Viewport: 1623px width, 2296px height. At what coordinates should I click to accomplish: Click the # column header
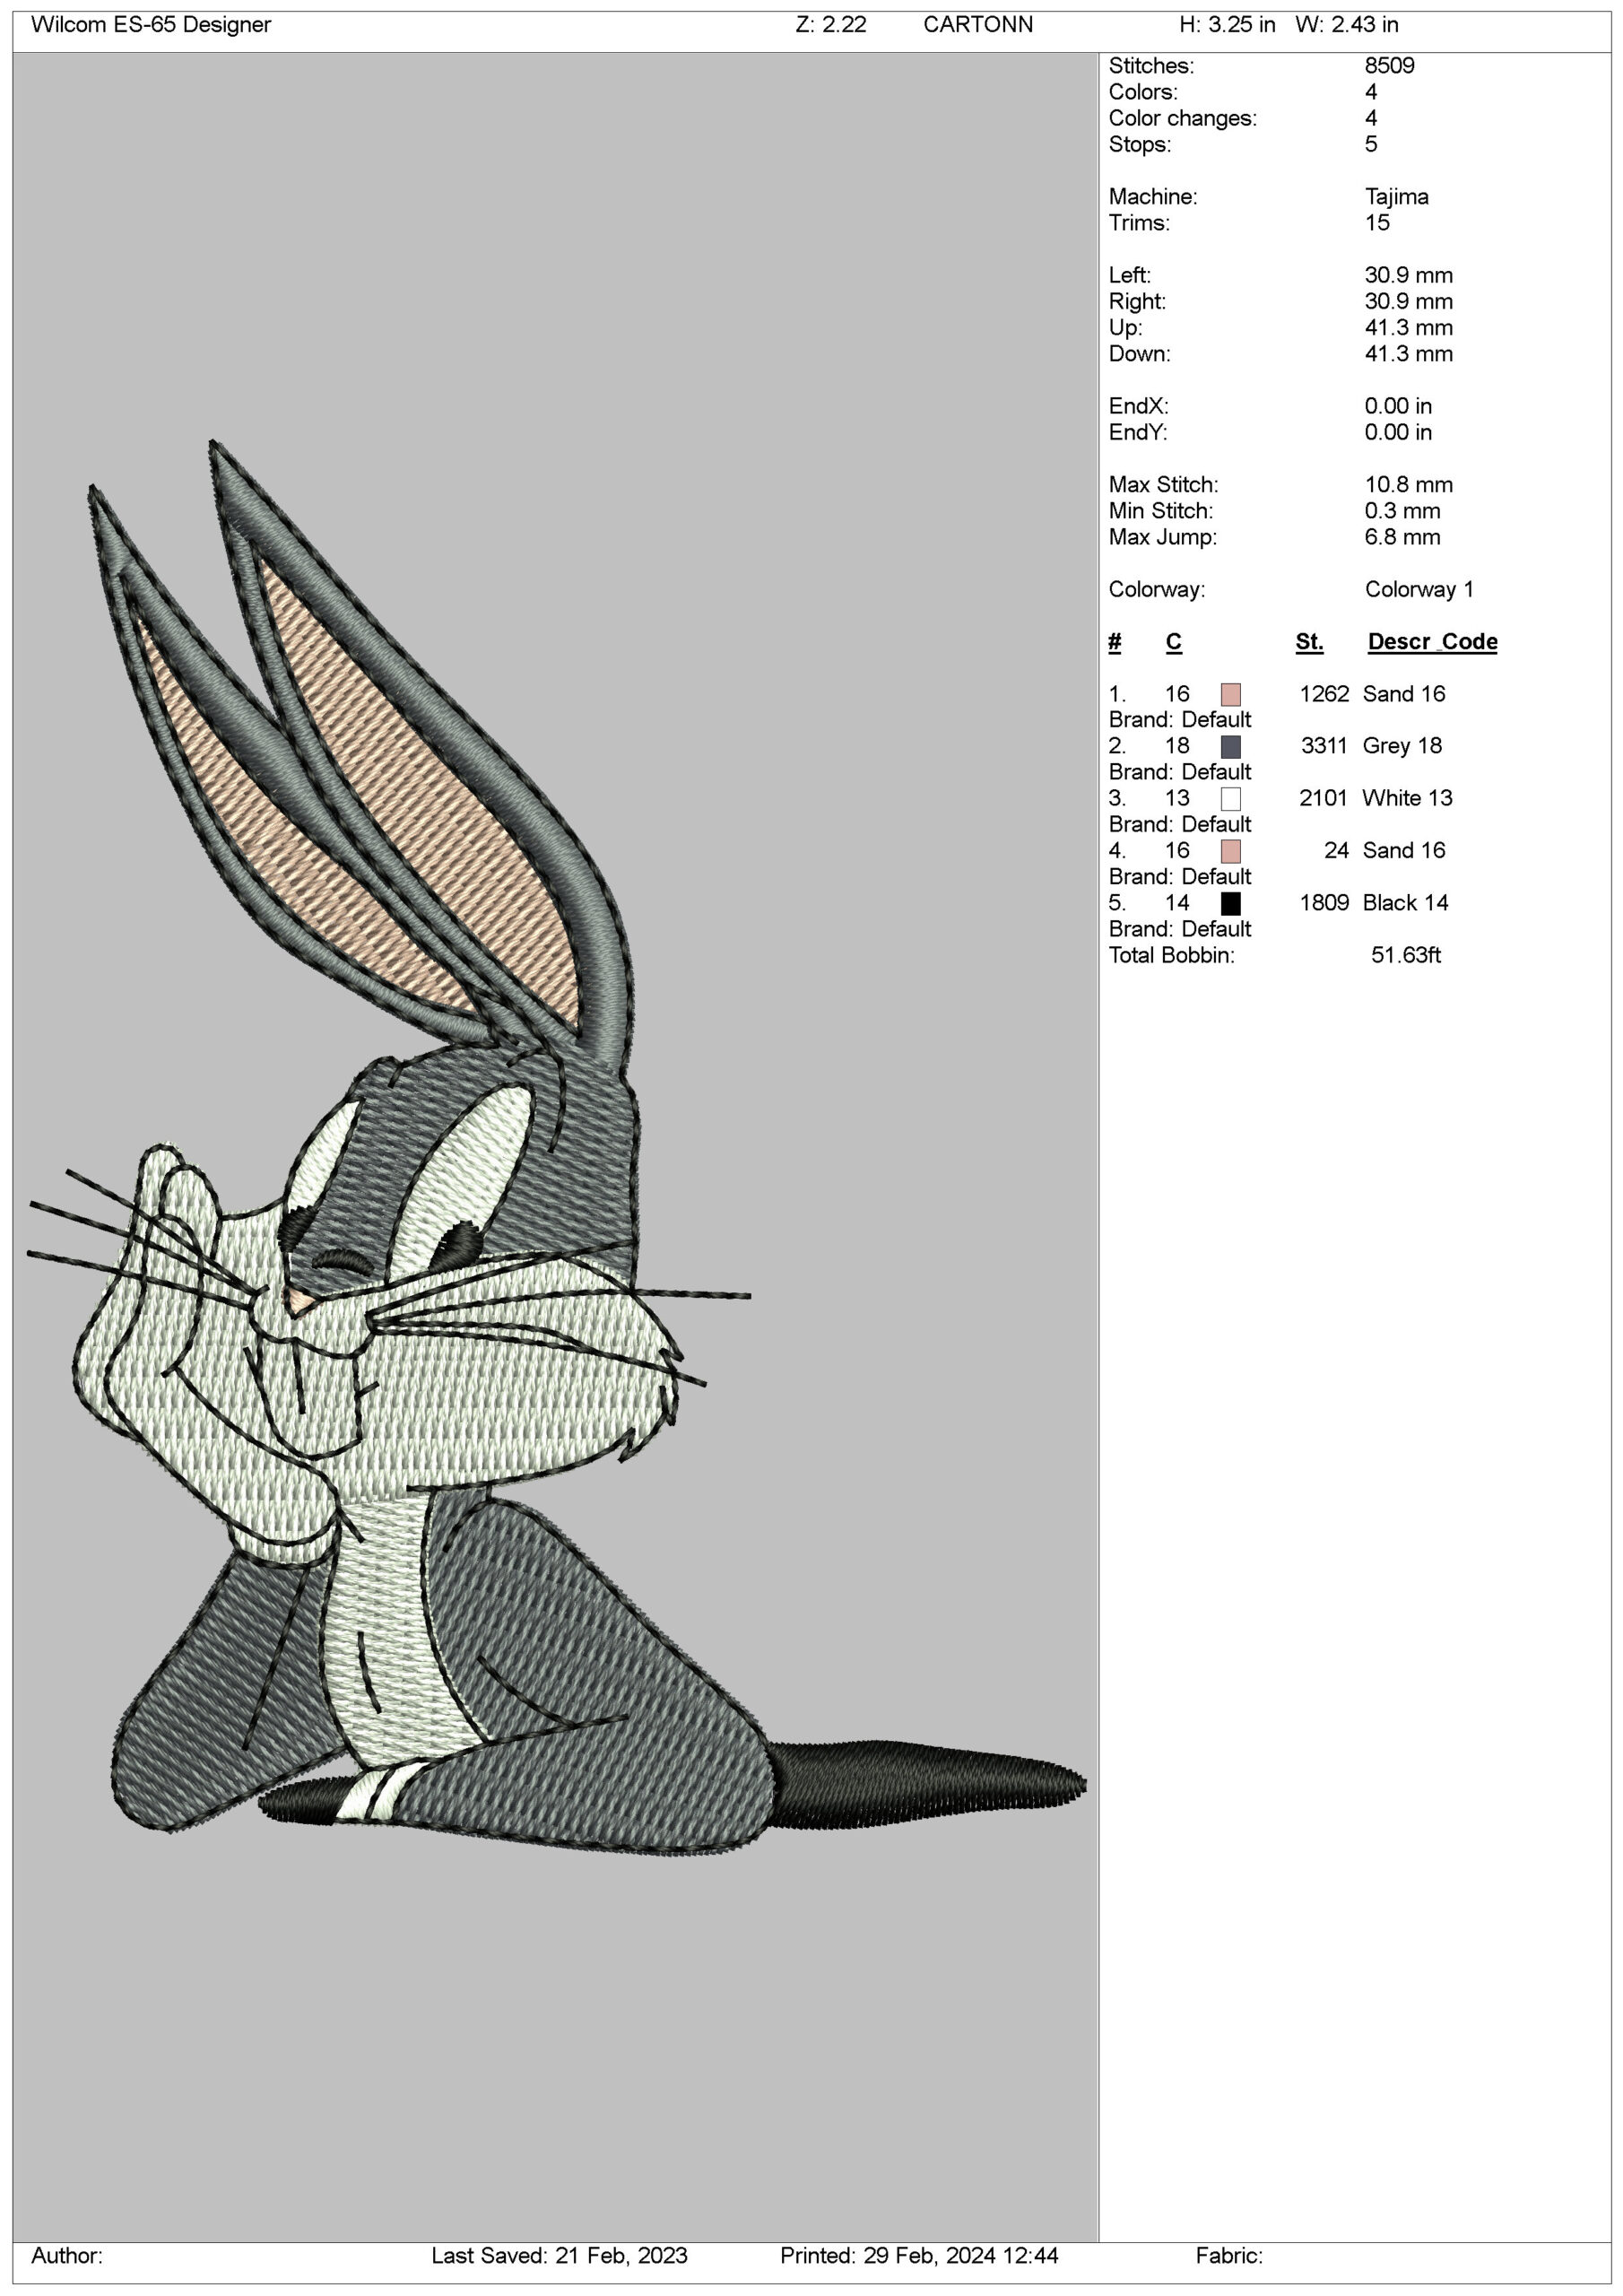click(x=1114, y=642)
